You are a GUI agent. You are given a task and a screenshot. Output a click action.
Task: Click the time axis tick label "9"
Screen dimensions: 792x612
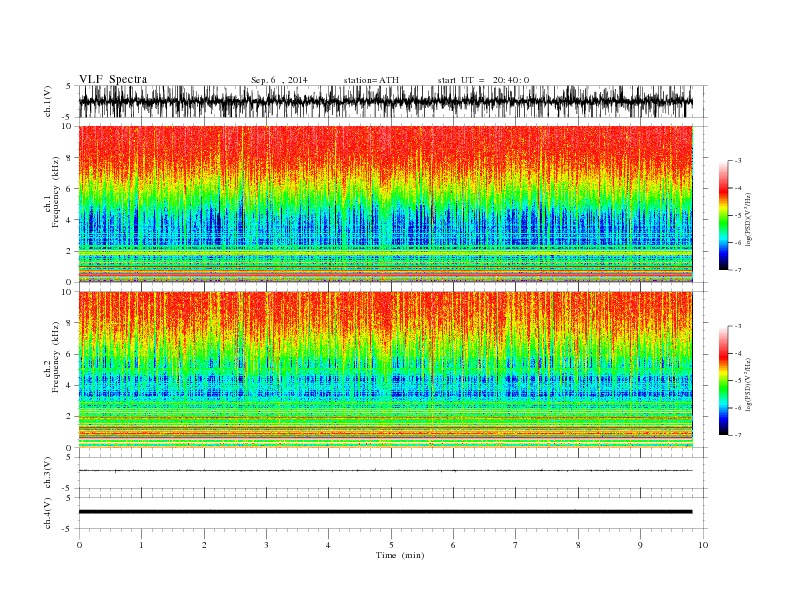(640, 545)
